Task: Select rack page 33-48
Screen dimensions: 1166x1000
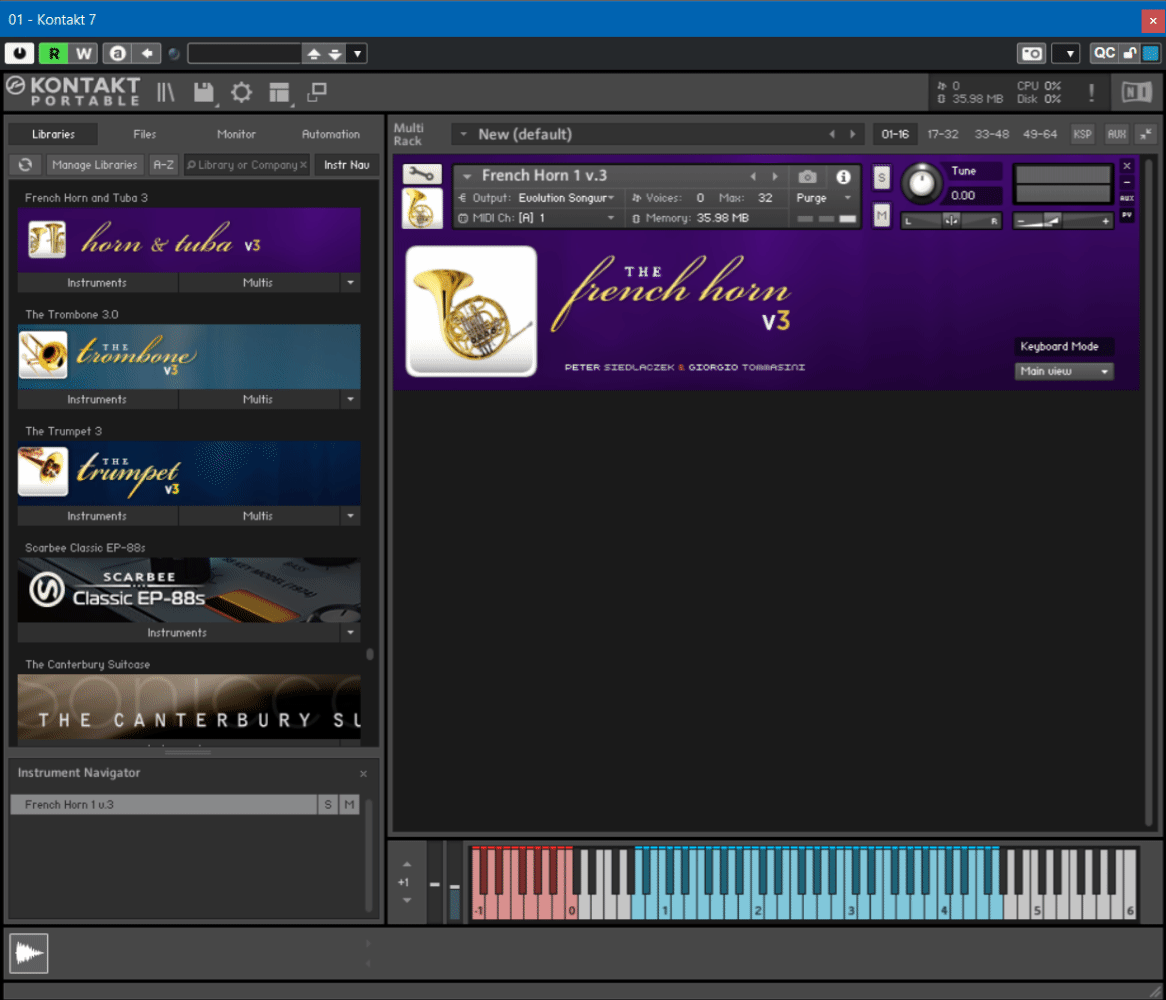Action: pyautogui.click(x=991, y=135)
